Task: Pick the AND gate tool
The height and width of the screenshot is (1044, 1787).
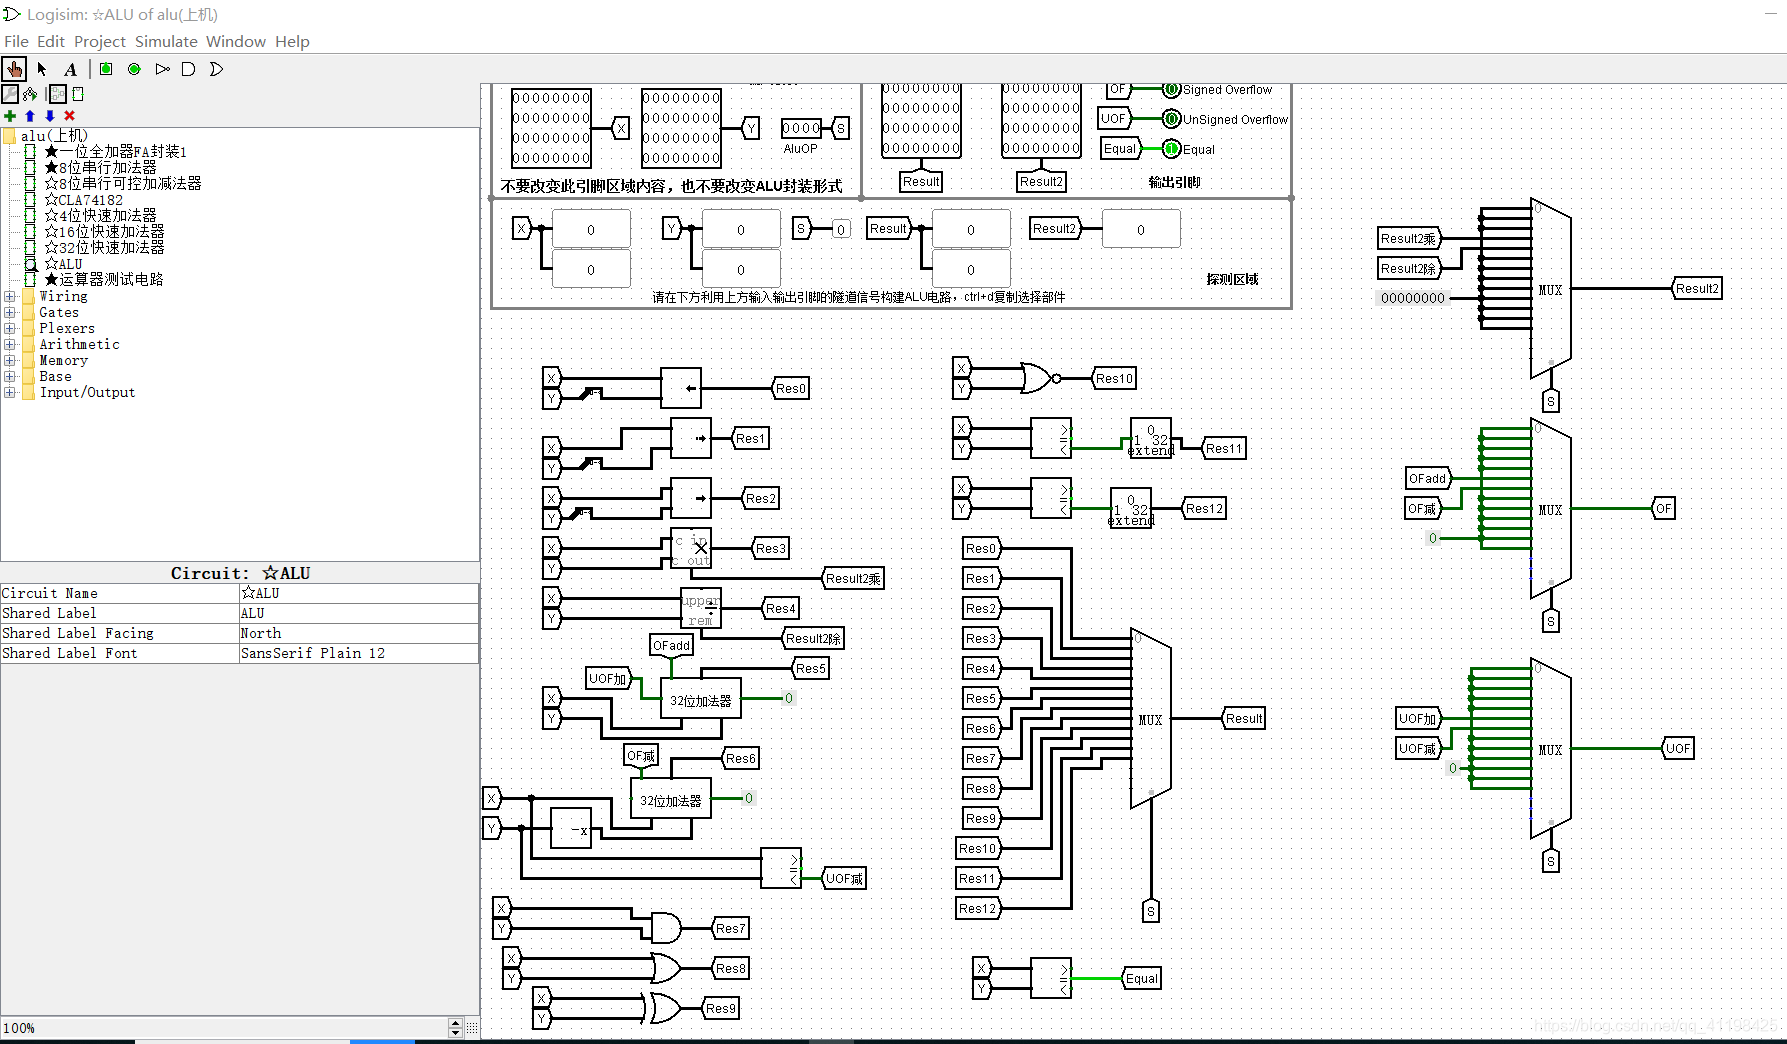Action: tap(188, 69)
